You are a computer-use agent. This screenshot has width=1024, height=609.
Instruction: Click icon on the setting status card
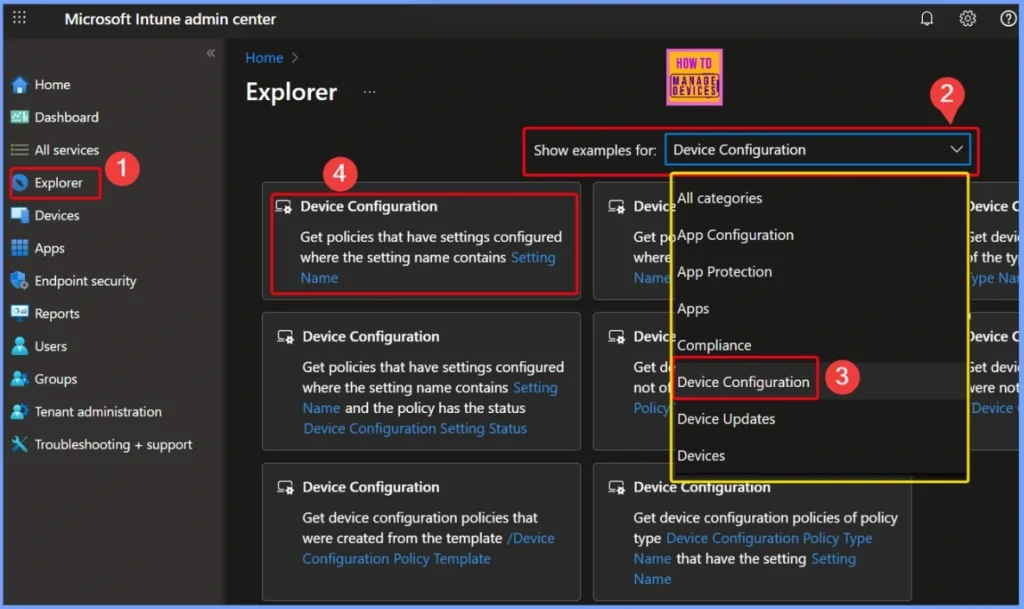285,337
